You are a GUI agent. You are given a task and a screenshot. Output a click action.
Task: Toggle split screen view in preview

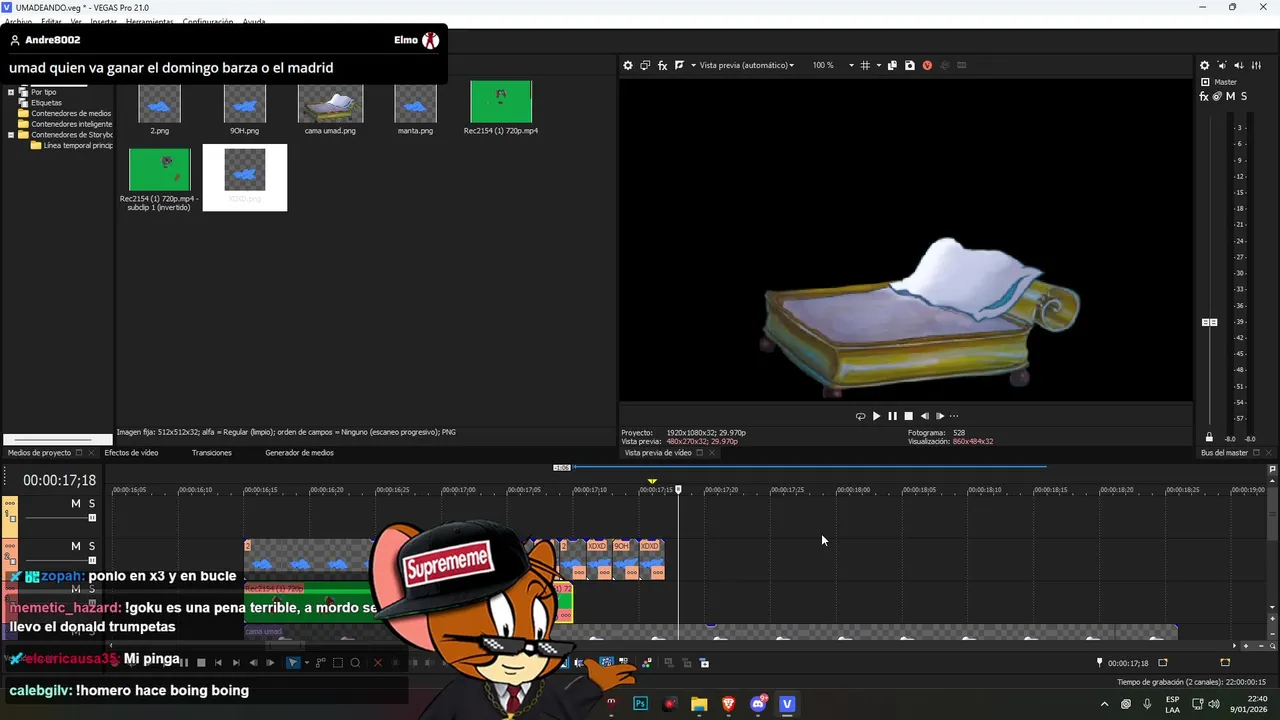679,65
